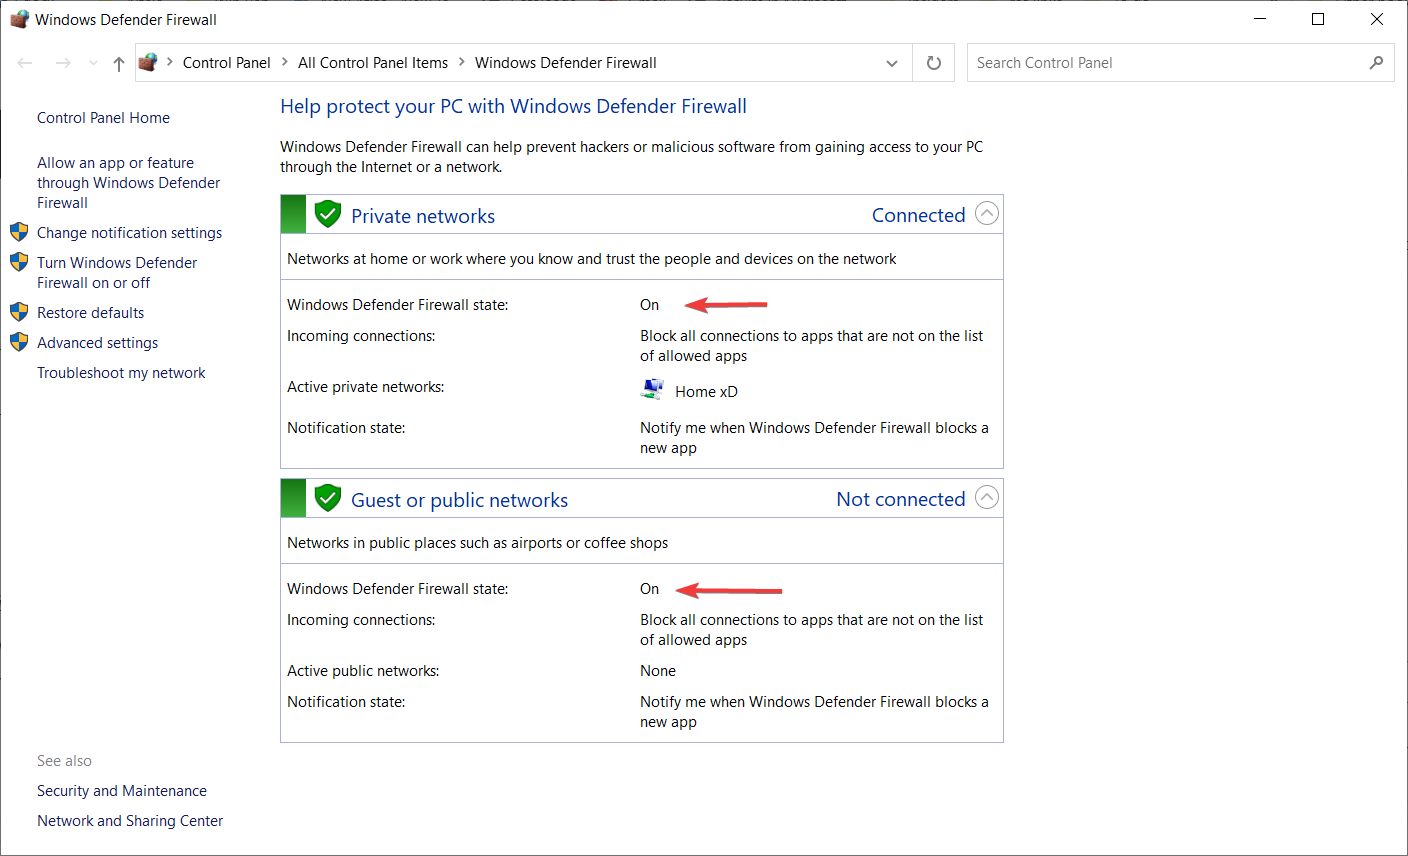This screenshot has height=856, width=1408.
Task: Click the Home xD network name
Action: coord(706,392)
